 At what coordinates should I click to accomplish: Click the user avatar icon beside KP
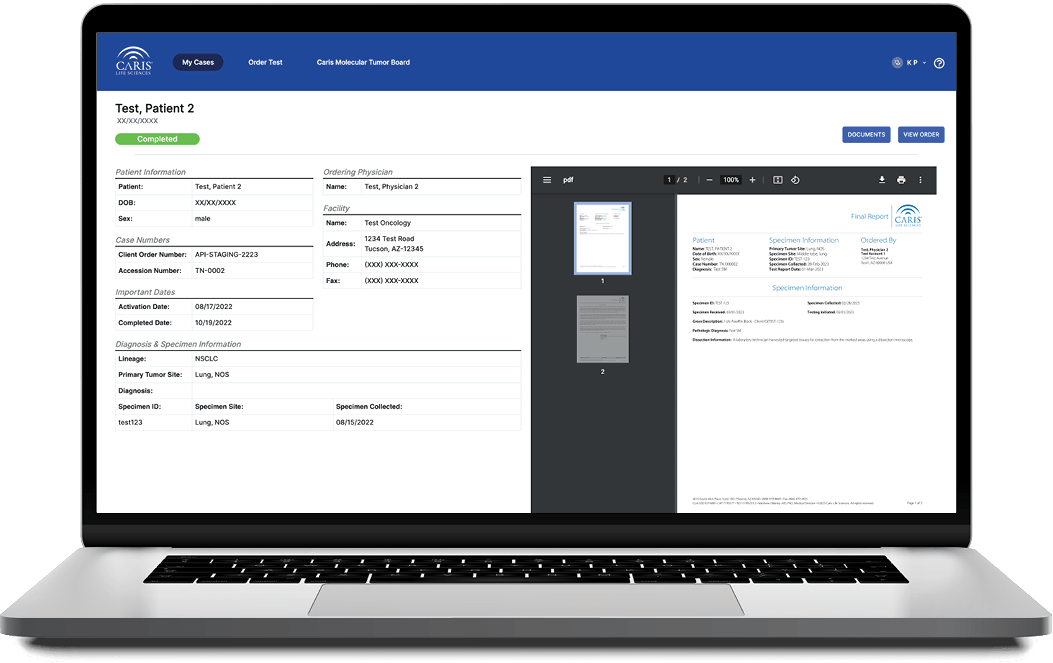pyautogui.click(x=897, y=63)
